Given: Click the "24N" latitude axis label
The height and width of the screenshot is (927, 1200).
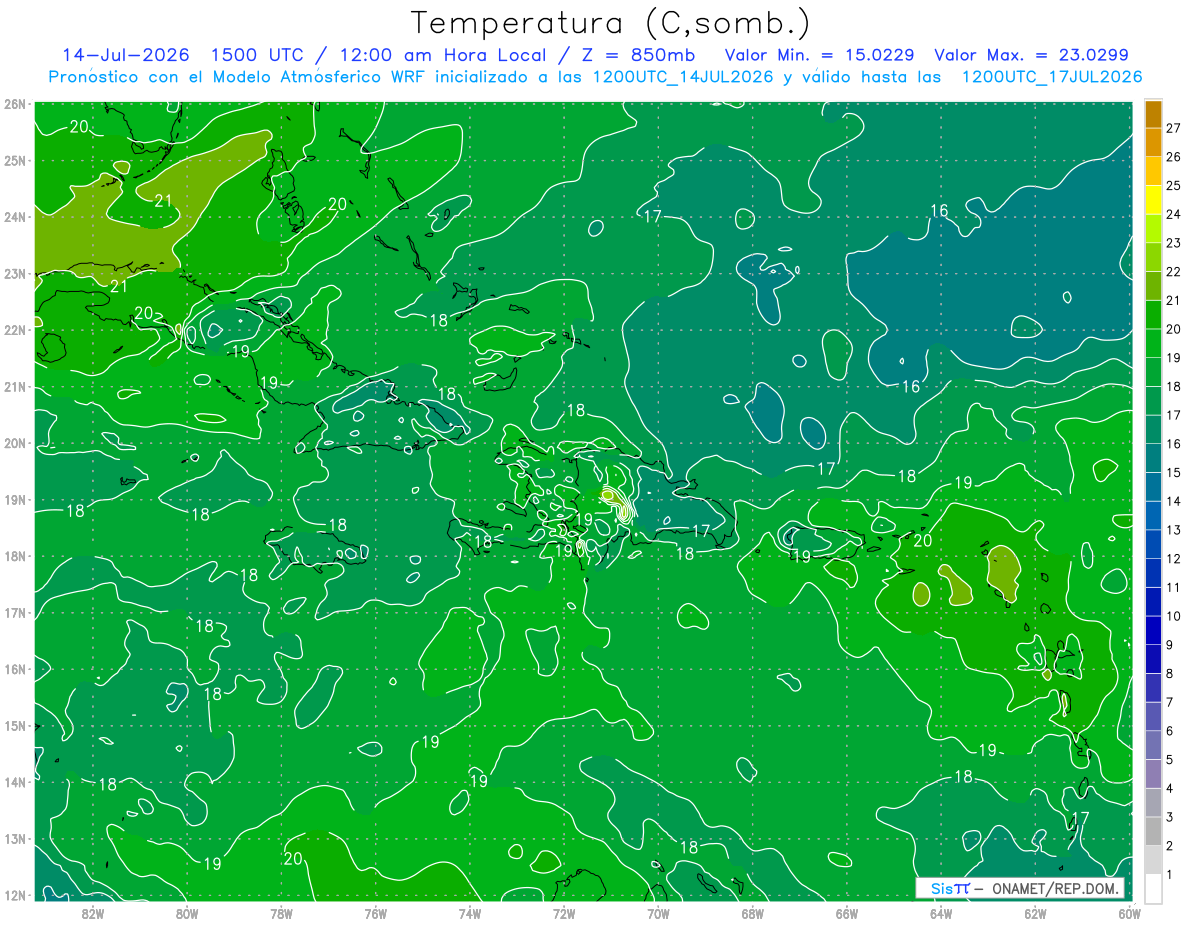Looking at the screenshot, I should coord(14,217).
